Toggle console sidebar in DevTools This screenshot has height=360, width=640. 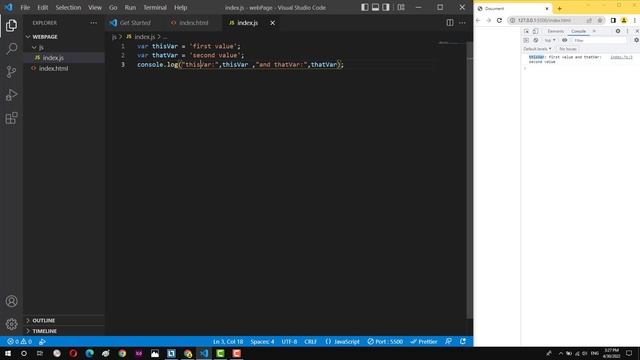[x=526, y=40]
